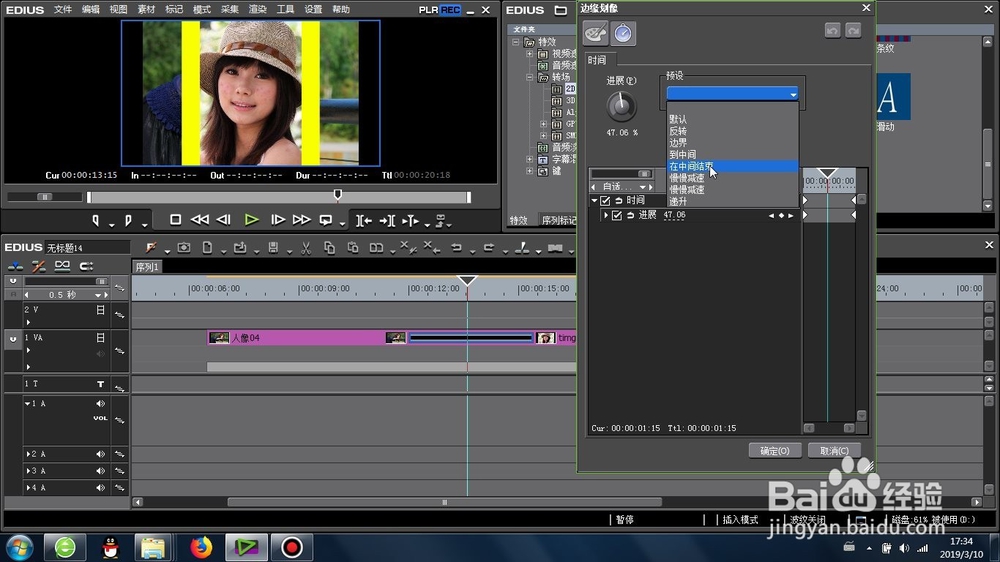Click the Stop button in player

click(x=175, y=220)
